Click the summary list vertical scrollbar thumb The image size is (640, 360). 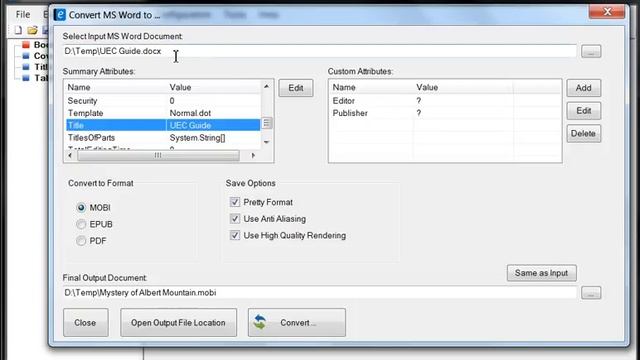267,123
